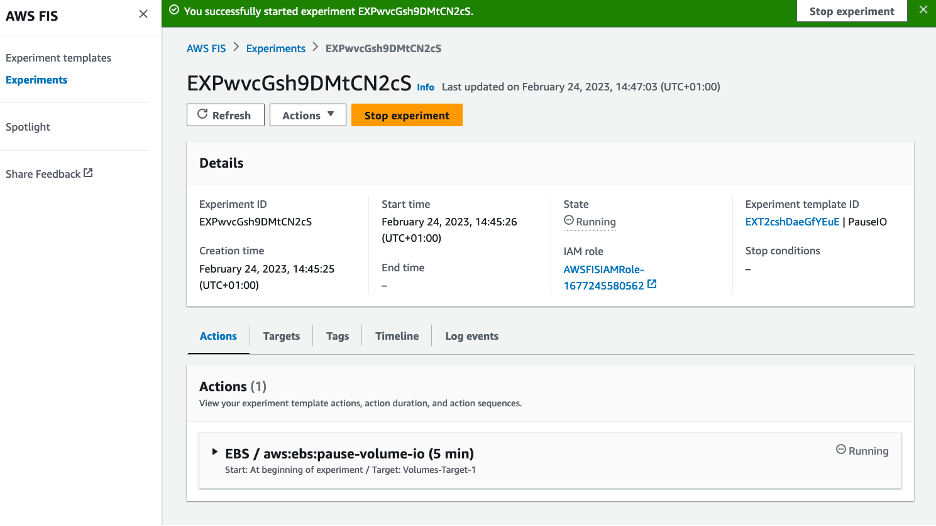The image size is (936, 526).
Task: Click the success checkmark icon in the banner
Action: pyautogui.click(x=174, y=10)
